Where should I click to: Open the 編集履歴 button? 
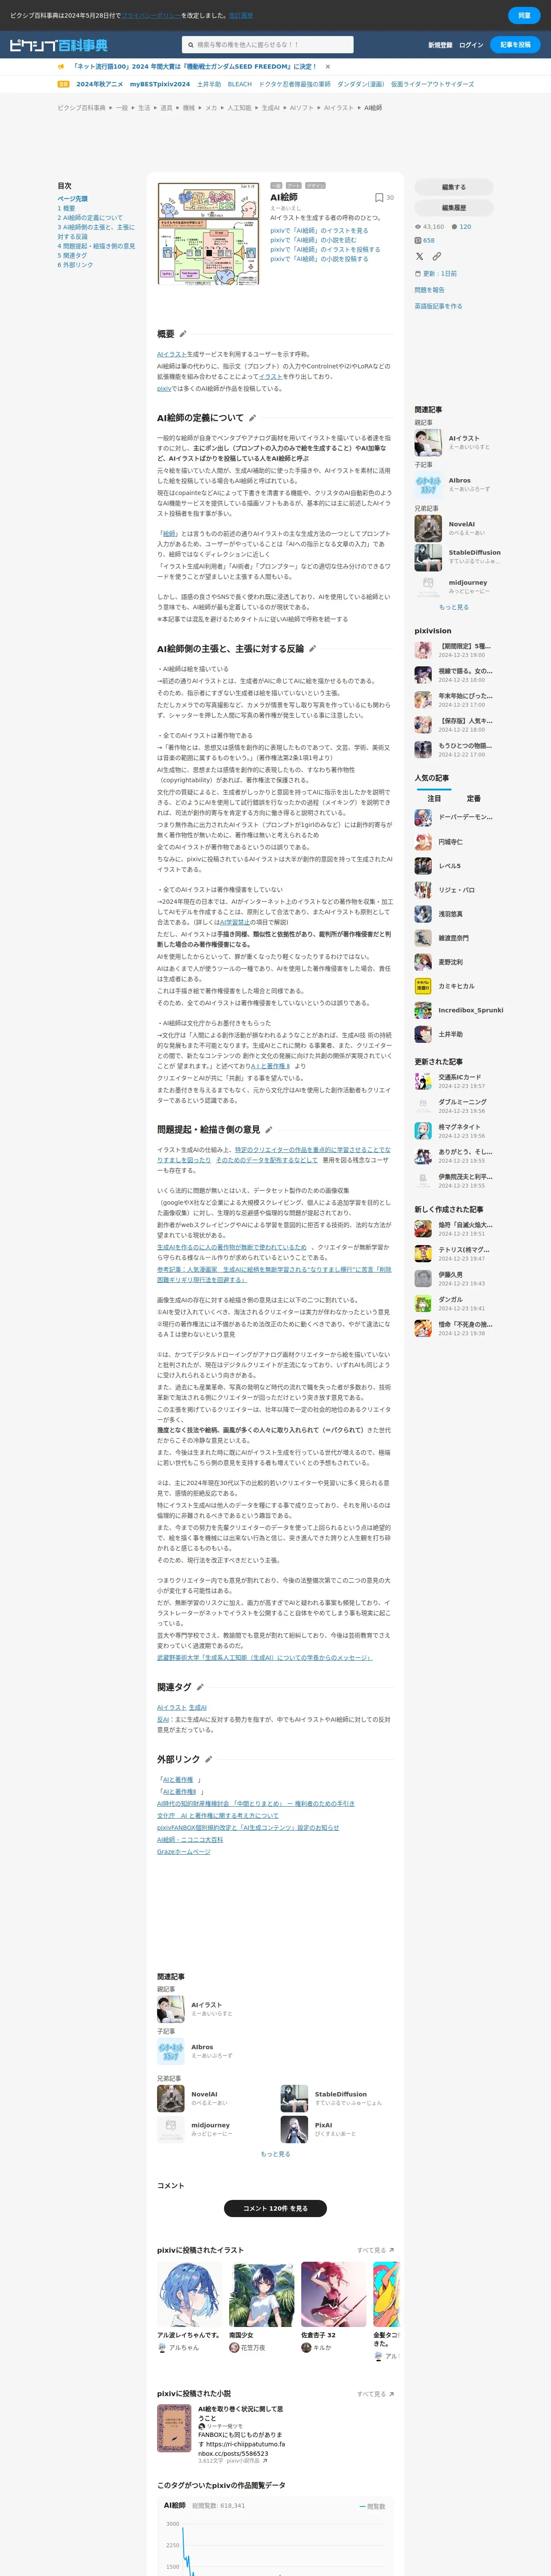[x=454, y=208]
